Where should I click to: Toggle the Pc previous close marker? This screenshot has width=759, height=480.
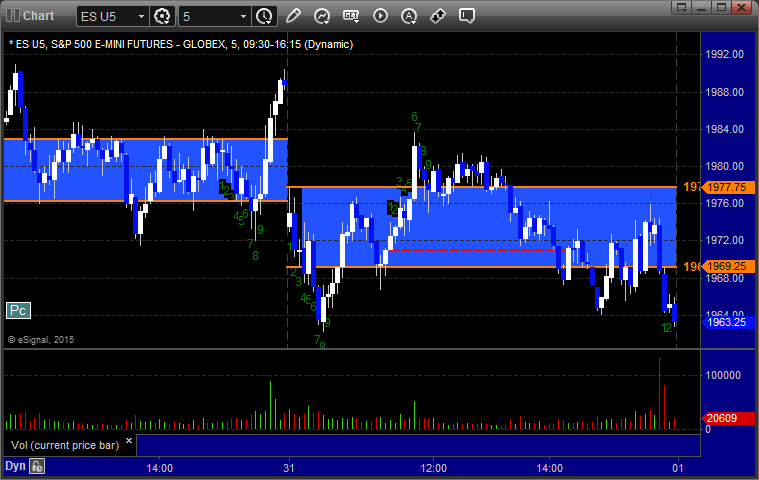[x=18, y=311]
